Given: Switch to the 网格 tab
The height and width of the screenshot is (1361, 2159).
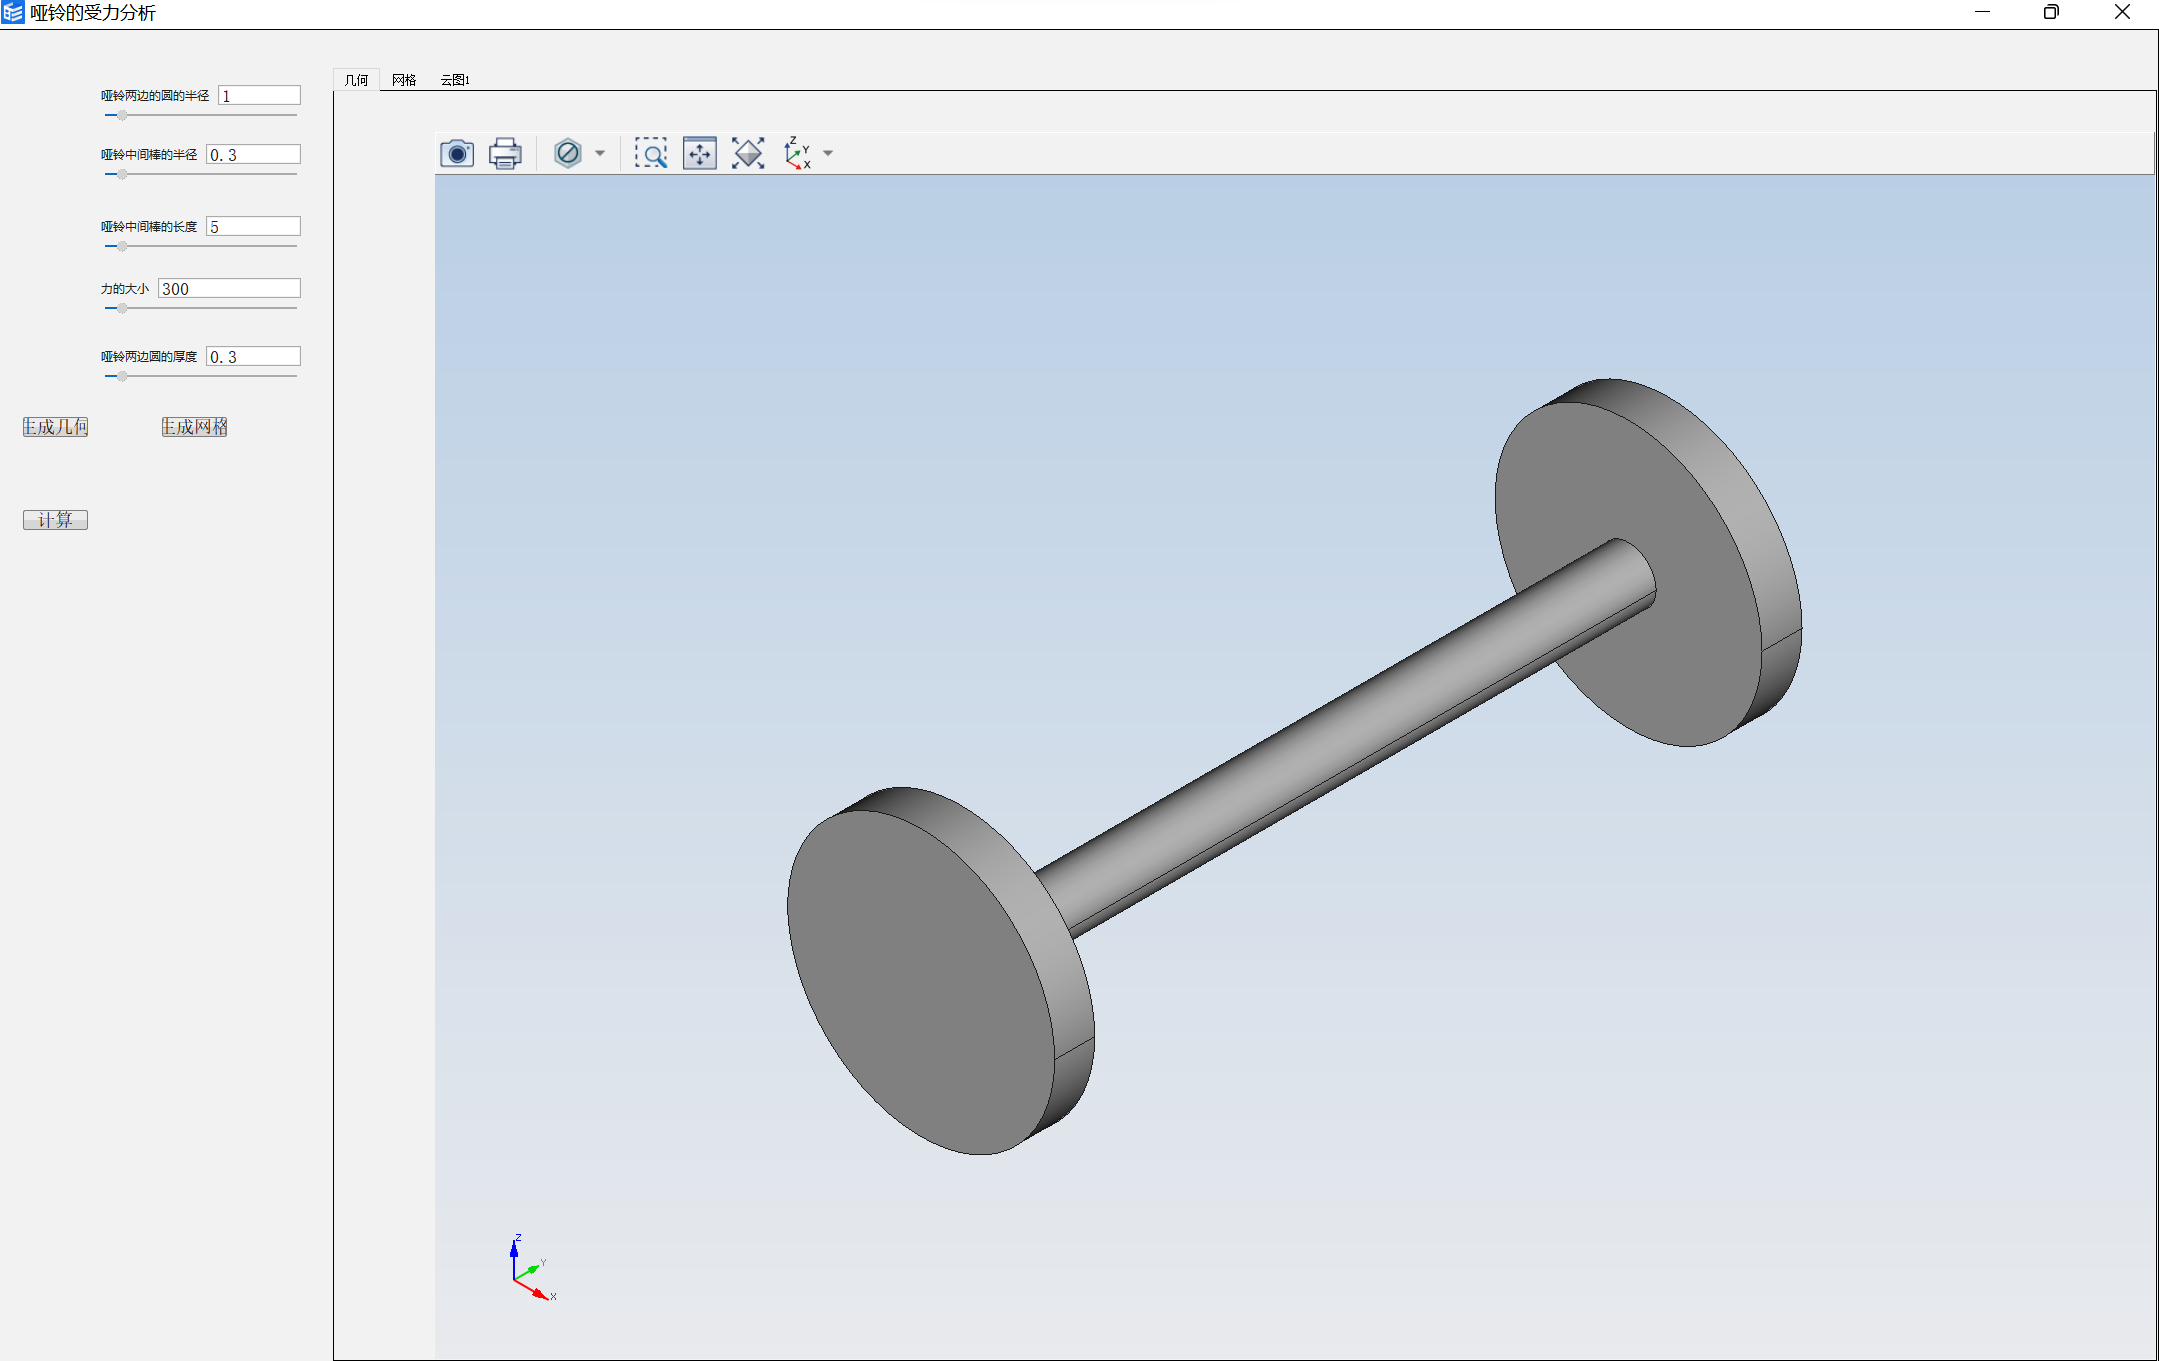Looking at the screenshot, I should (404, 80).
